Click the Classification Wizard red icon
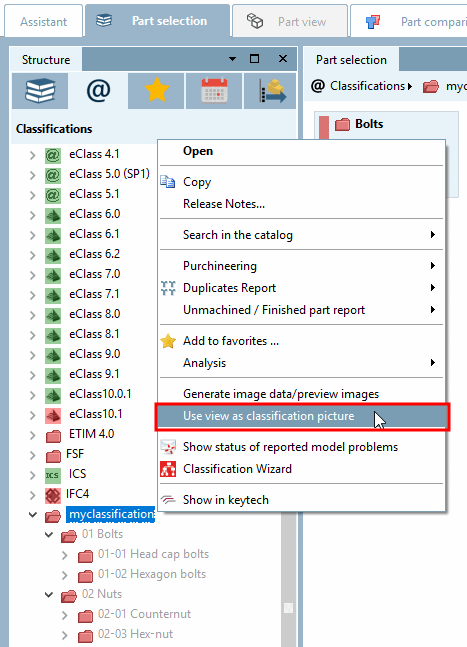 [168, 469]
